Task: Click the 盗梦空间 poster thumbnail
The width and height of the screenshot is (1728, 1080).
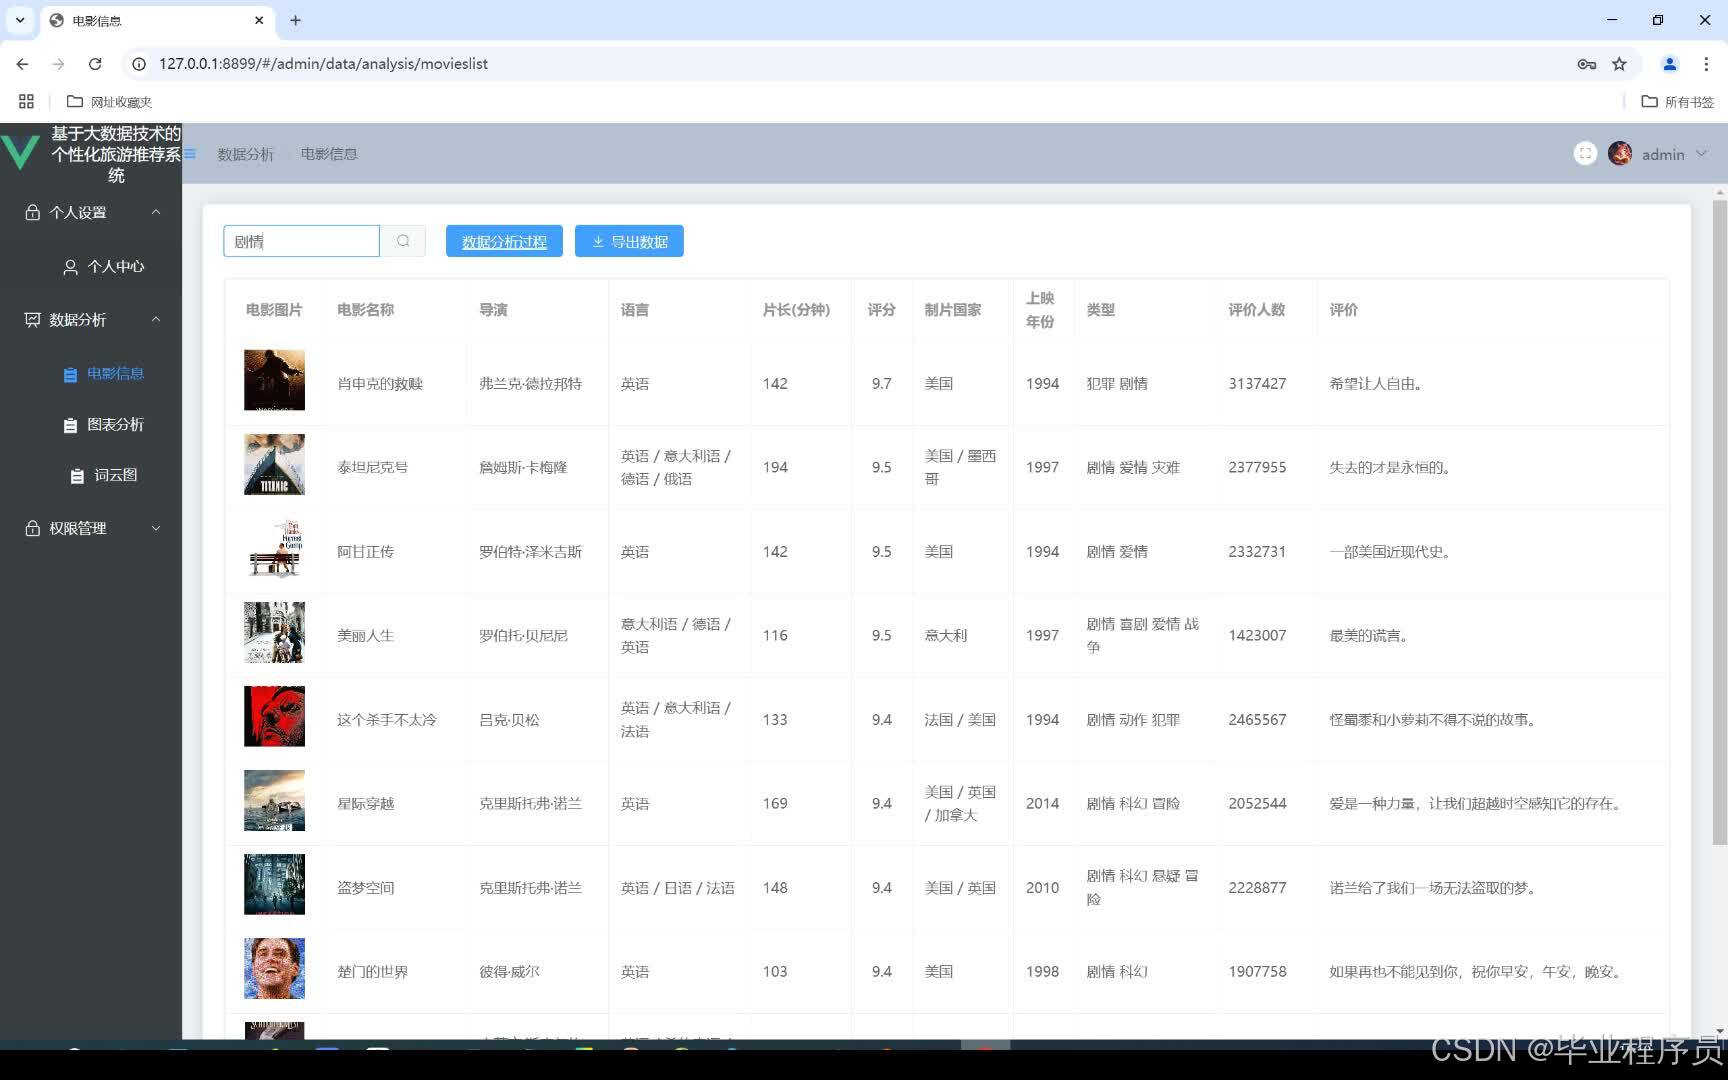Action: (x=274, y=884)
